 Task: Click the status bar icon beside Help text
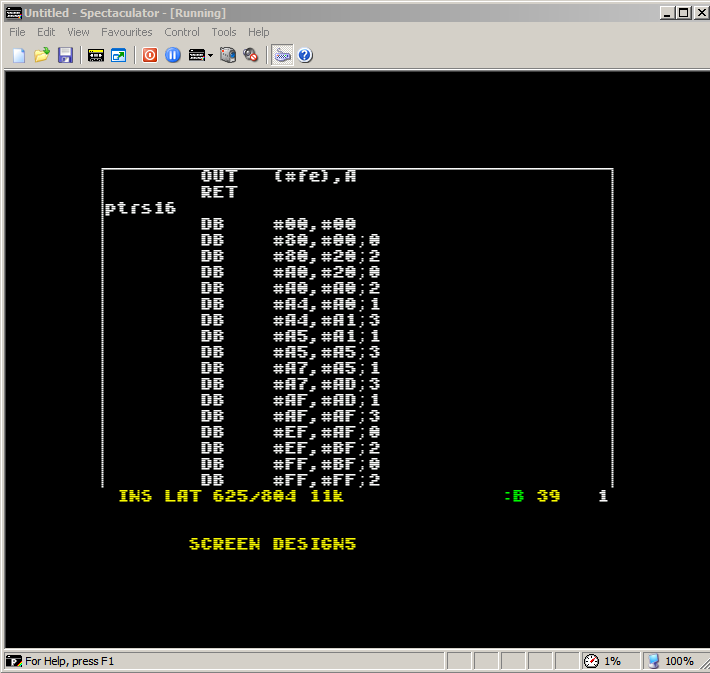(x=14, y=661)
